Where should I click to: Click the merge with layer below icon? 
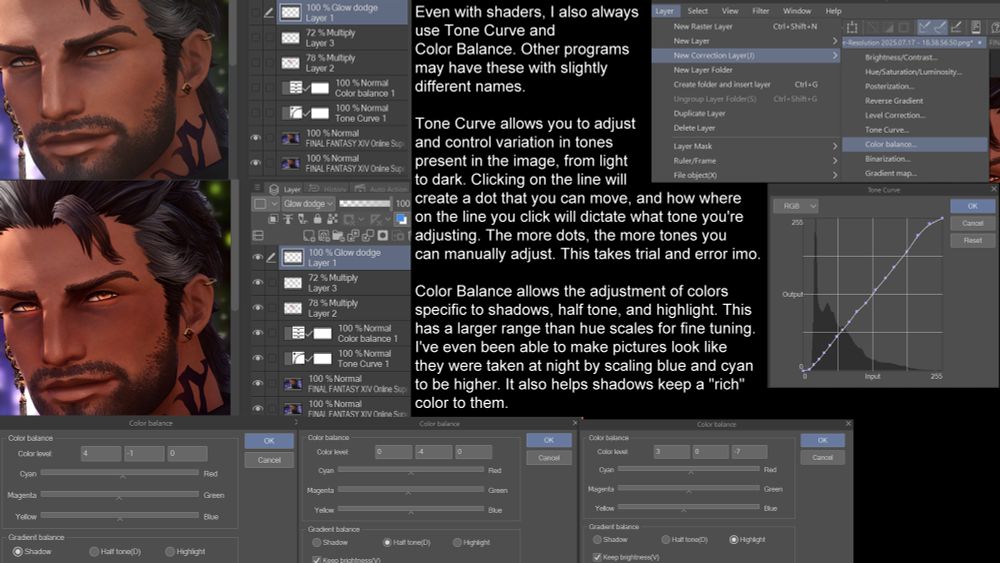click(x=368, y=236)
